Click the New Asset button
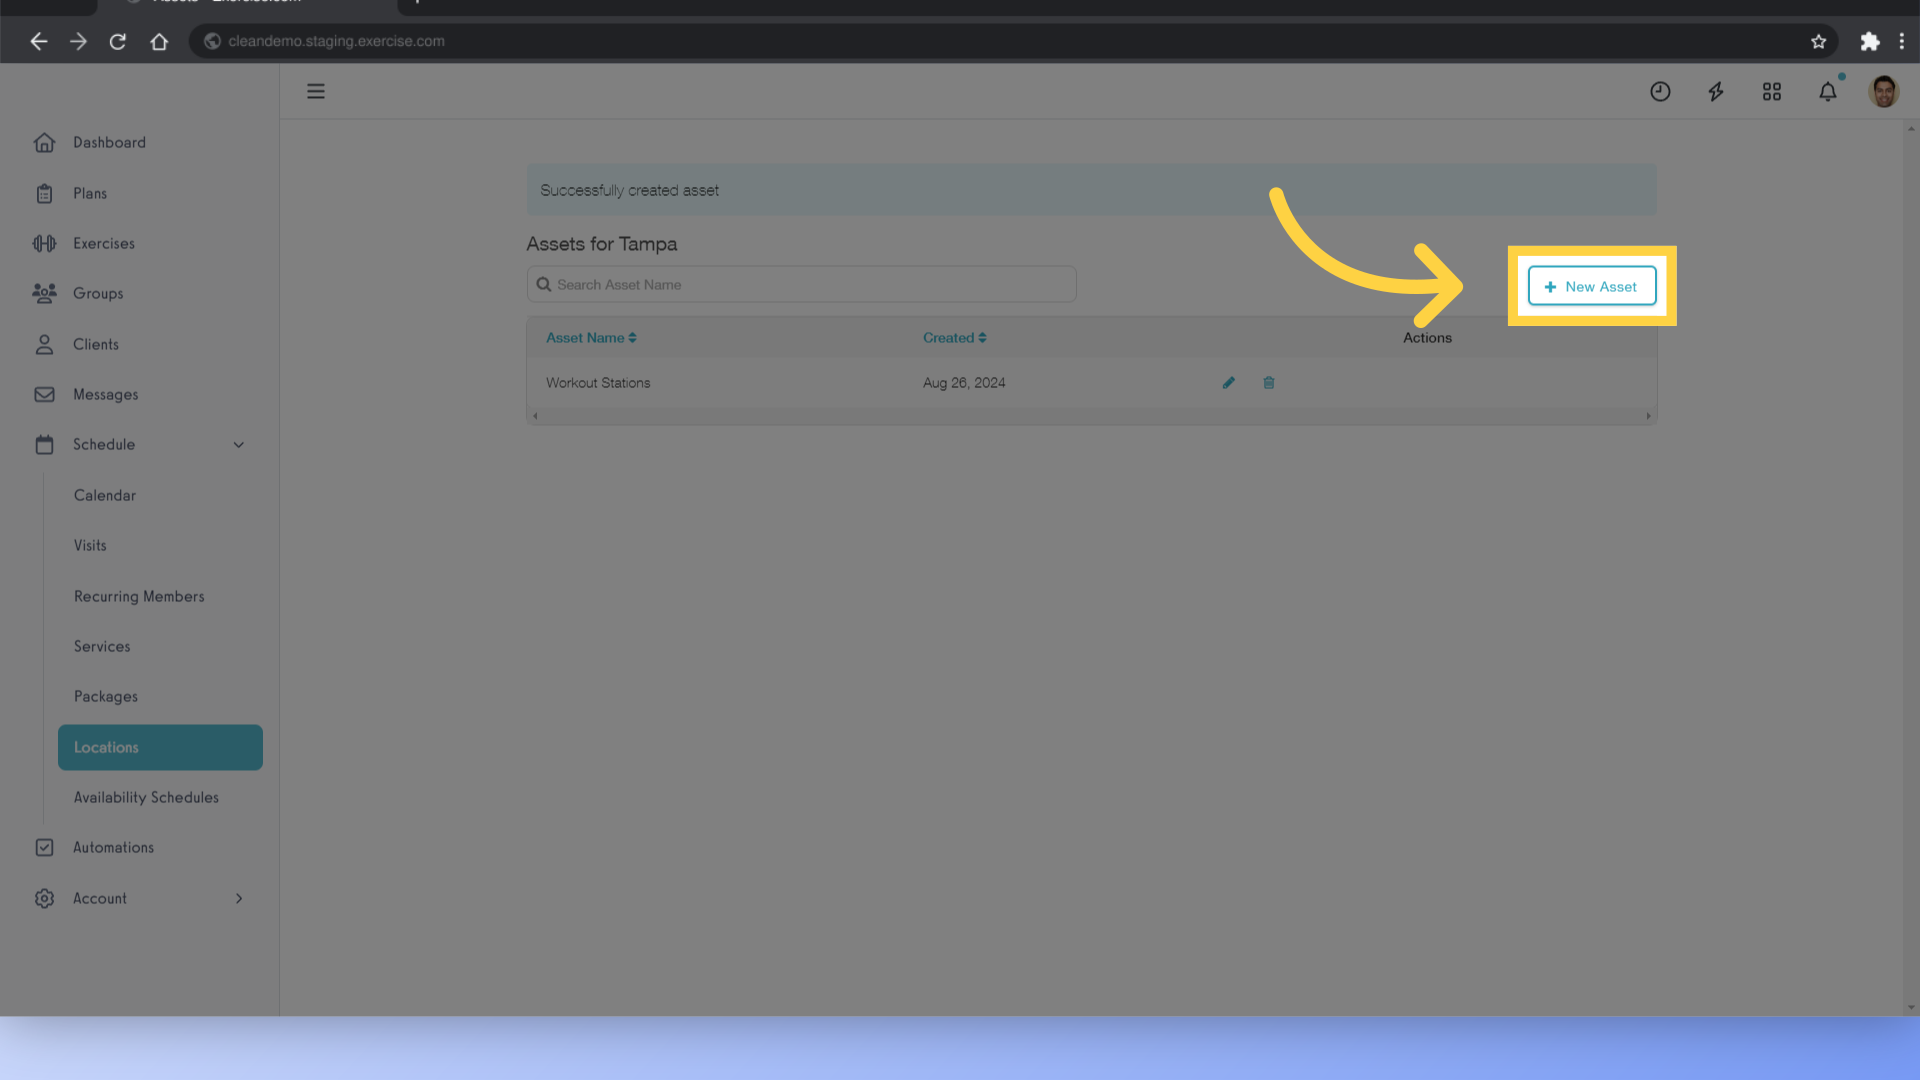Viewport: 1920px width, 1080px height. tap(1592, 286)
